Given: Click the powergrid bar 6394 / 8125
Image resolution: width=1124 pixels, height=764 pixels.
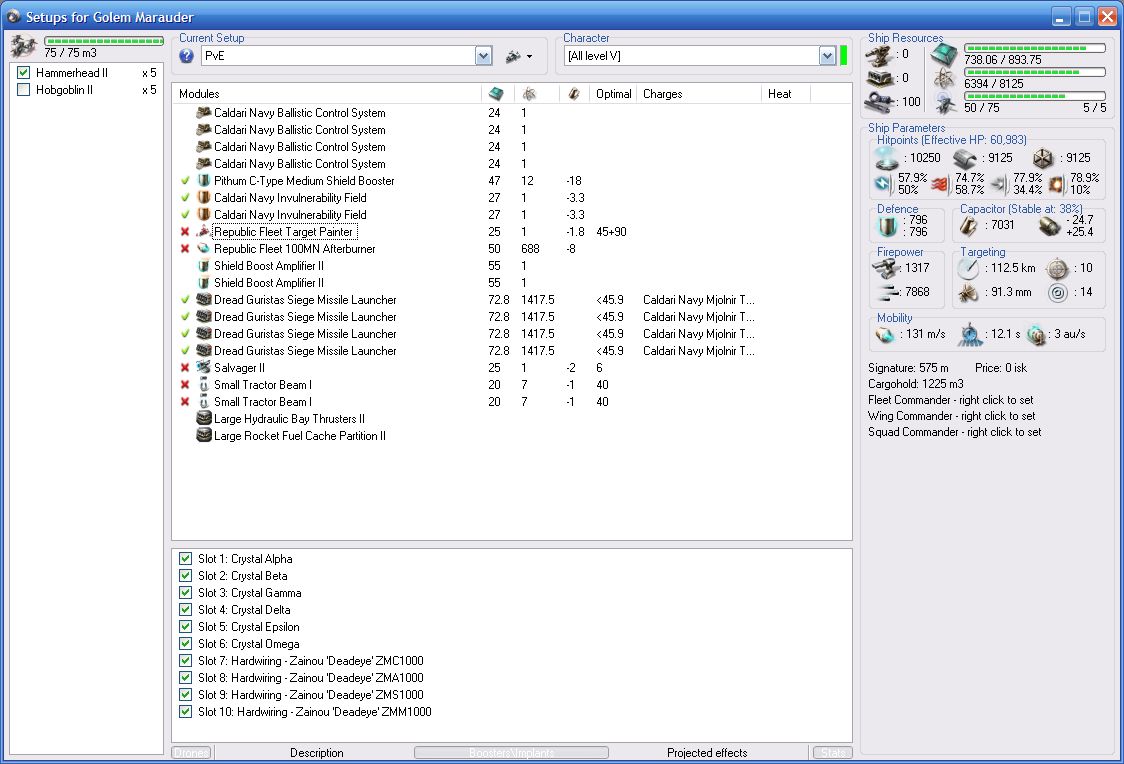Looking at the screenshot, I should point(1034,72).
